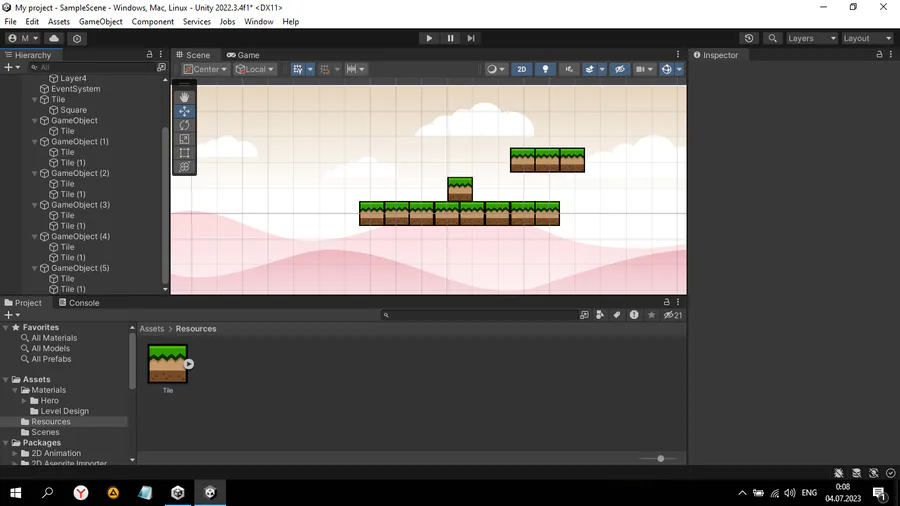
Task: Open the Center pivot dropdown
Action: click(205, 69)
